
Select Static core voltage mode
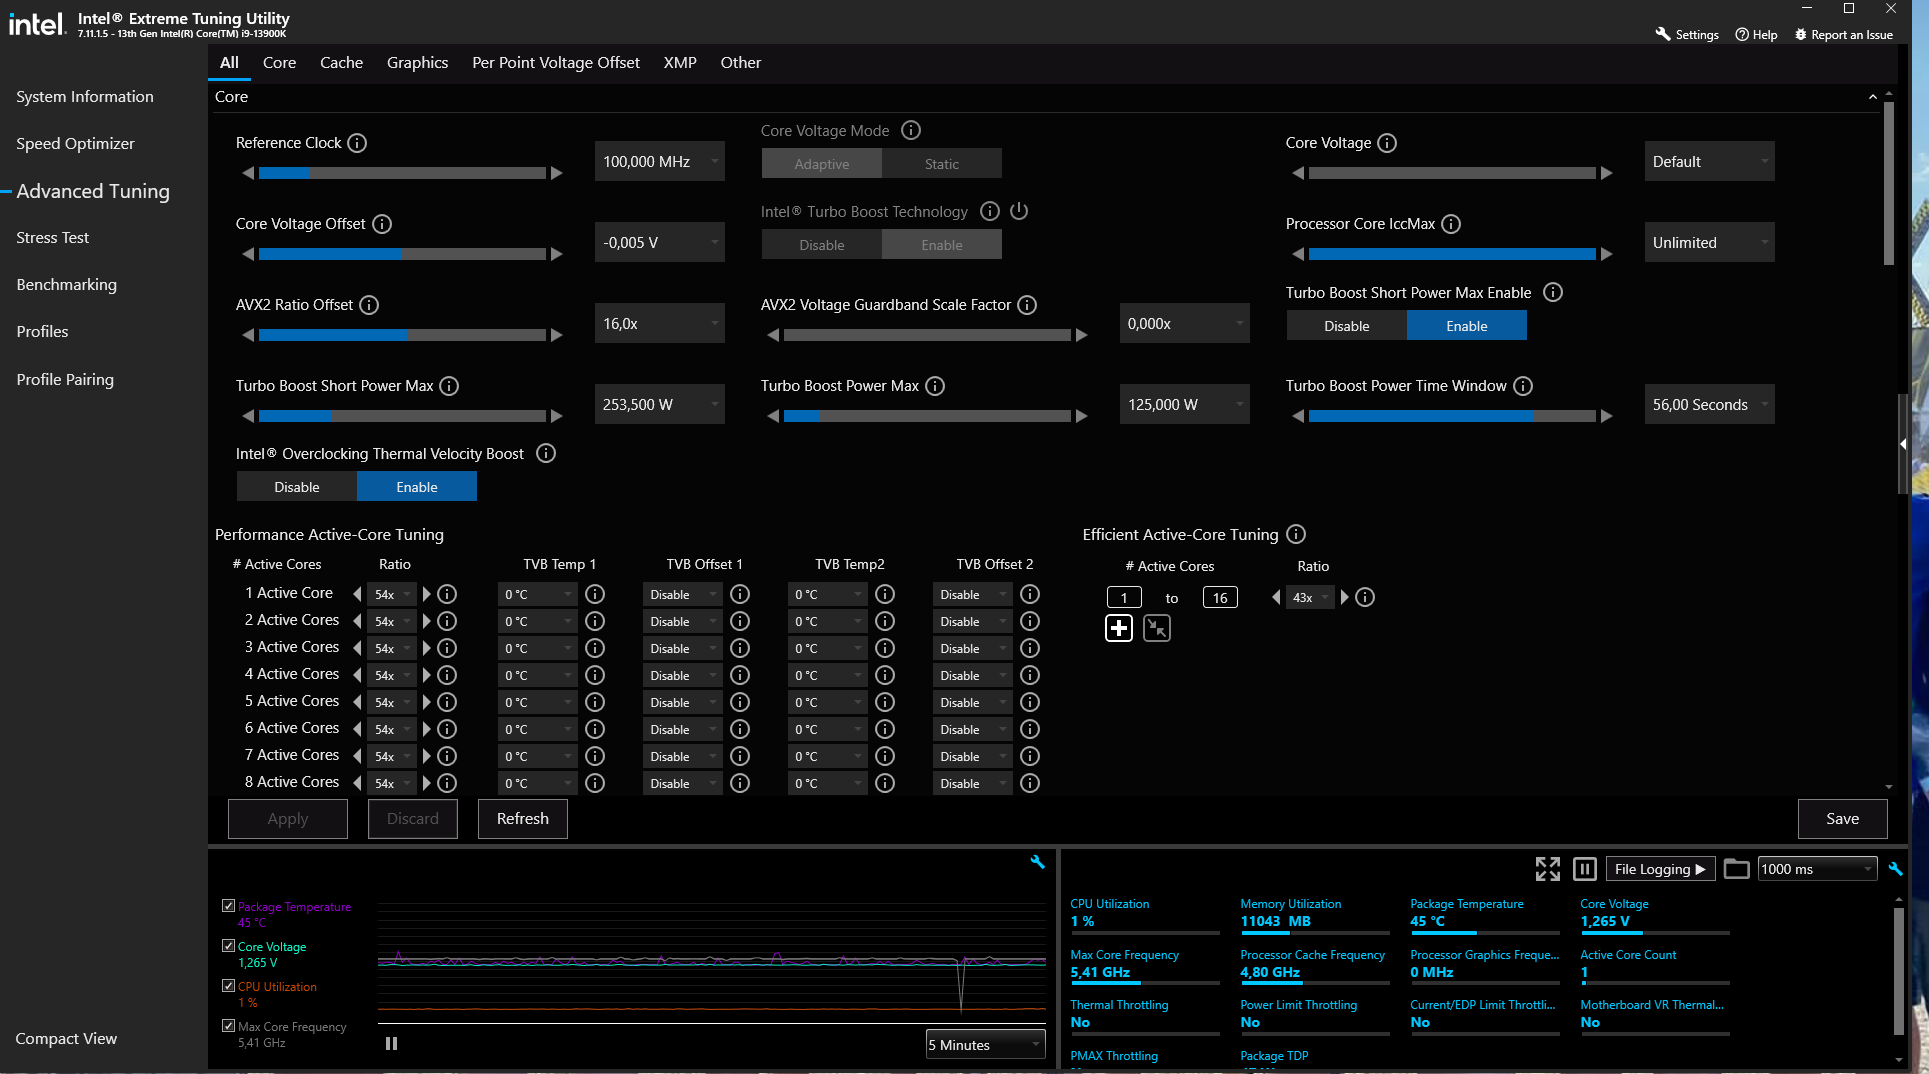[x=942, y=164]
